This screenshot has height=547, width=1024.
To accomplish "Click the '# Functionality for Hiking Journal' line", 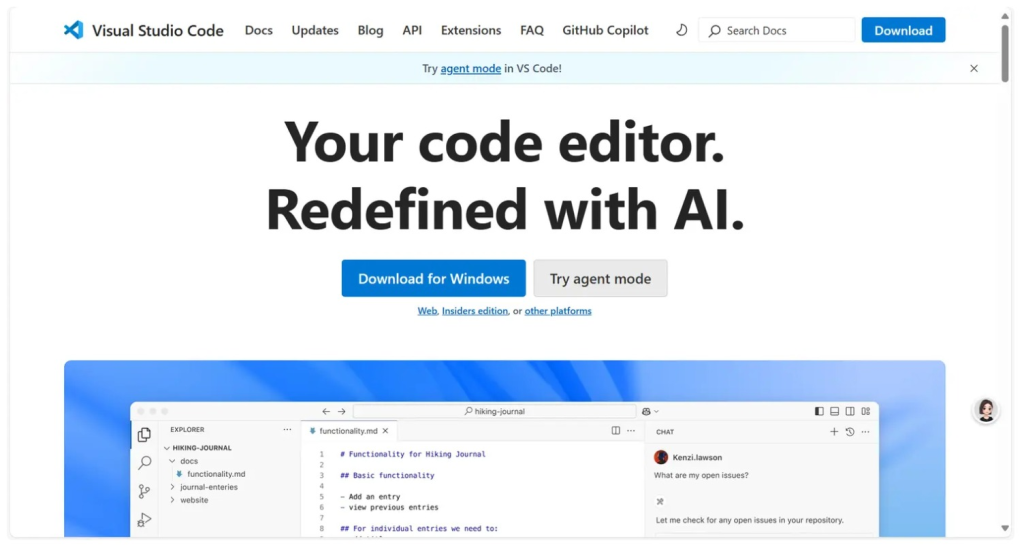I will click(413, 454).
